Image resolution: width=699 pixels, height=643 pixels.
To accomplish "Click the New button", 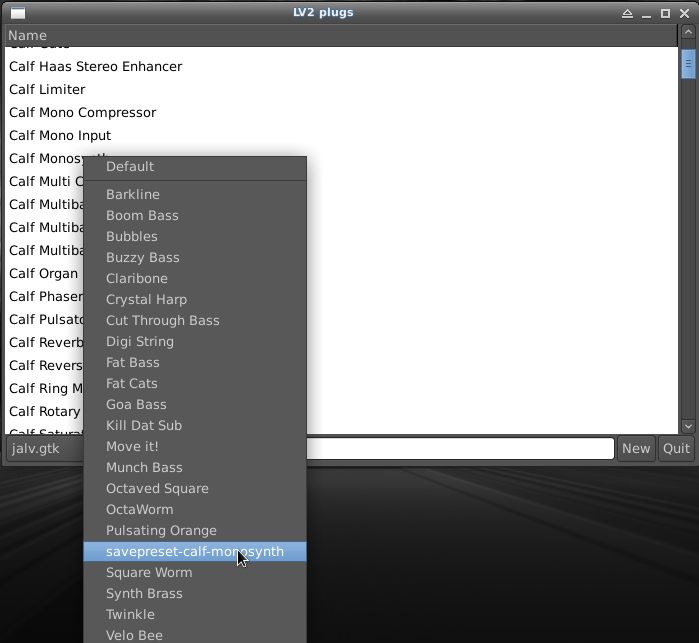I will tap(636, 449).
